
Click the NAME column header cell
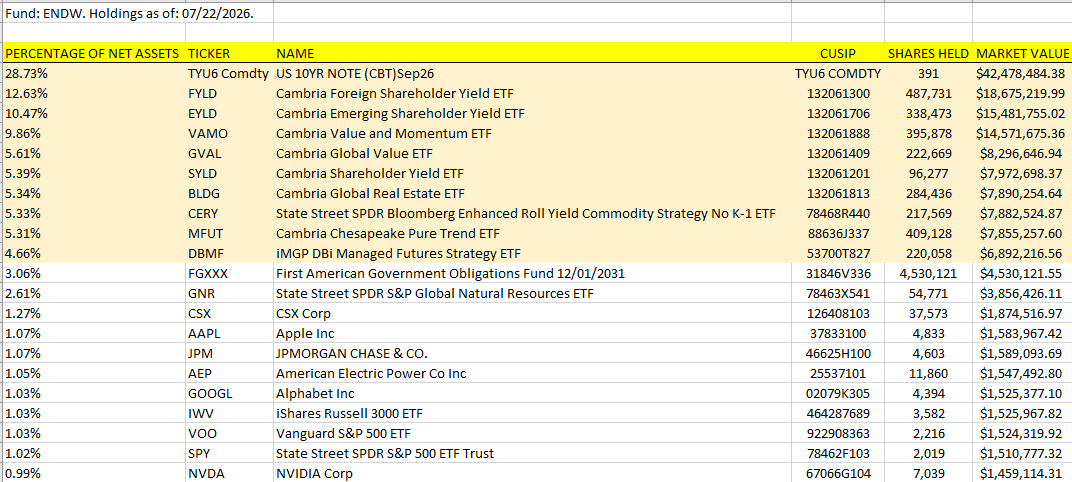click(532, 53)
